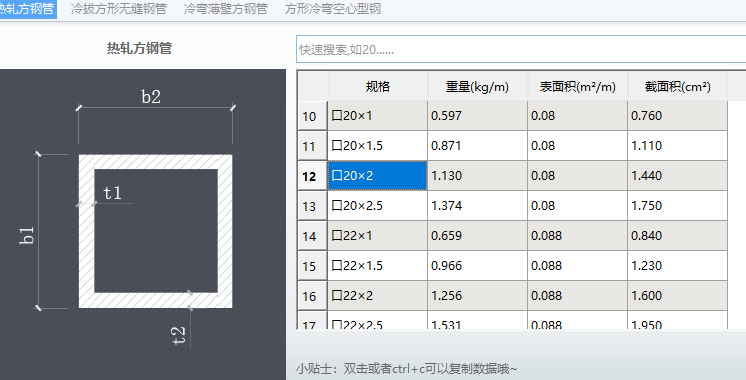
Task: Open the 方形冷弯空心型钢 tab
Action: pyautogui.click(x=333, y=9)
